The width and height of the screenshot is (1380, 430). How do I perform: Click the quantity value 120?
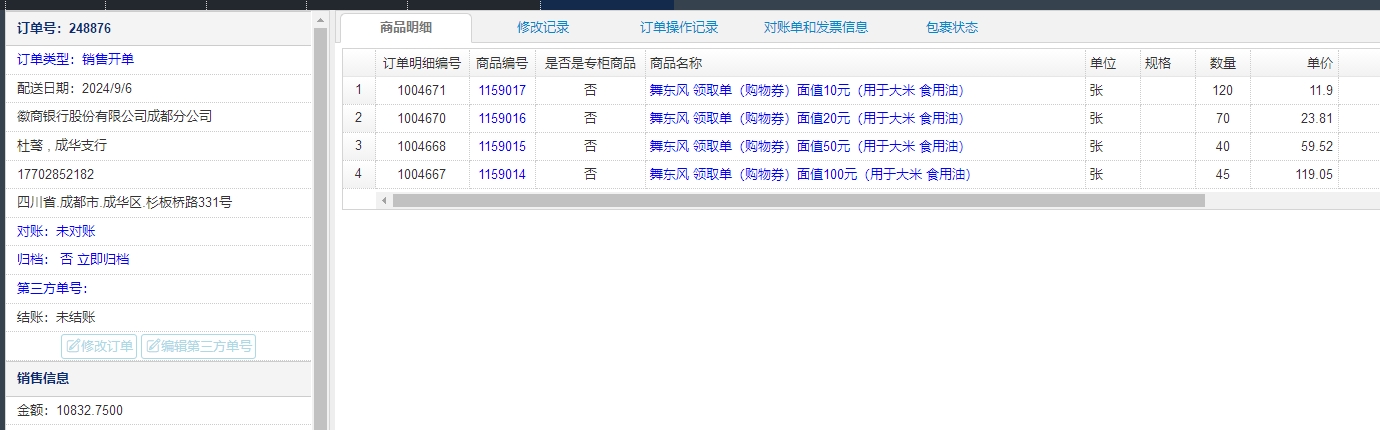pos(1222,90)
